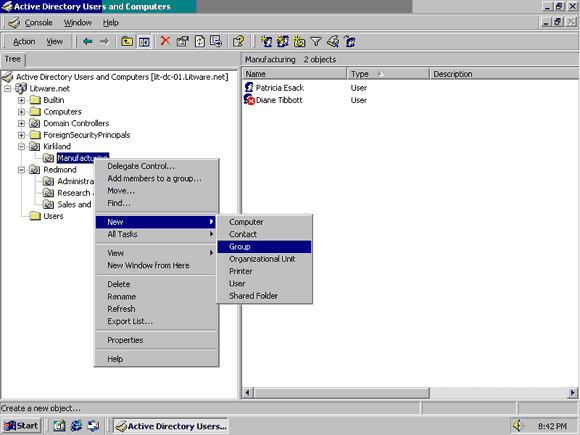
Task: Select Shared Folder in New submenu
Action: click(x=264, y=296)
